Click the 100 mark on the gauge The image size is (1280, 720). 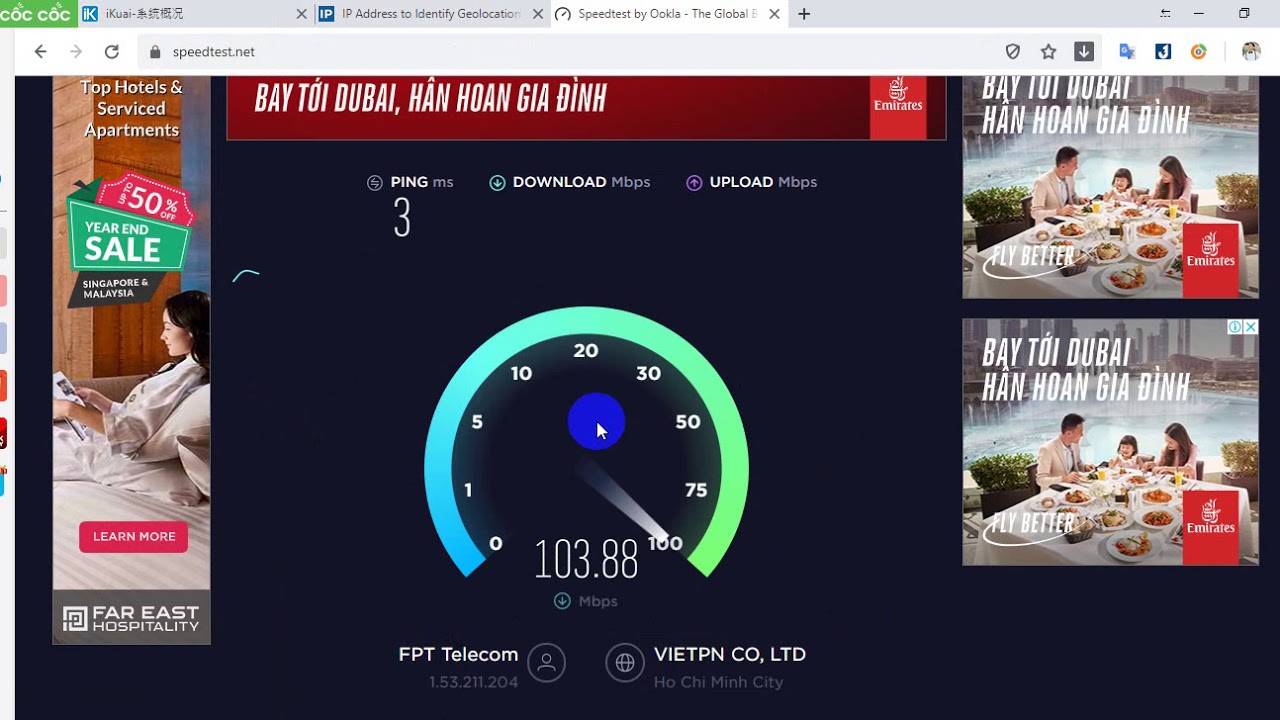[665, 544]
